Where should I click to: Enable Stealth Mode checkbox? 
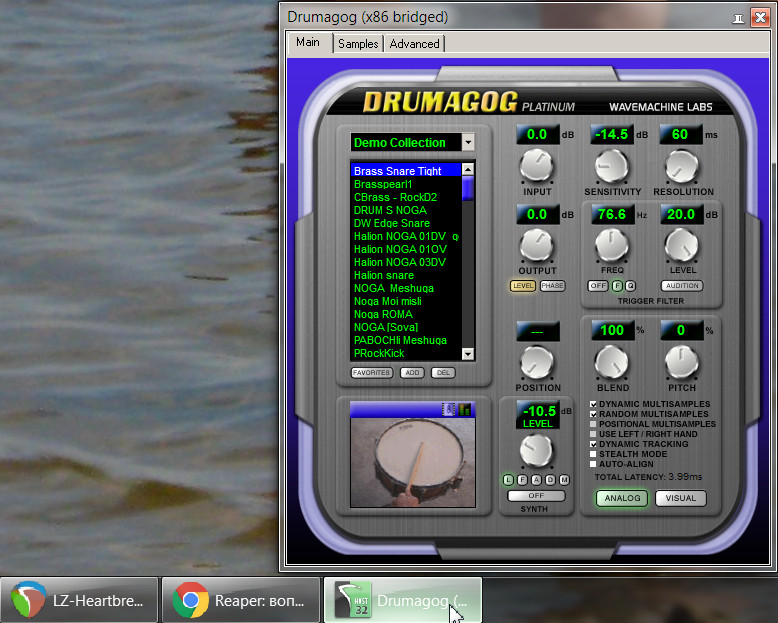(593, 454)
